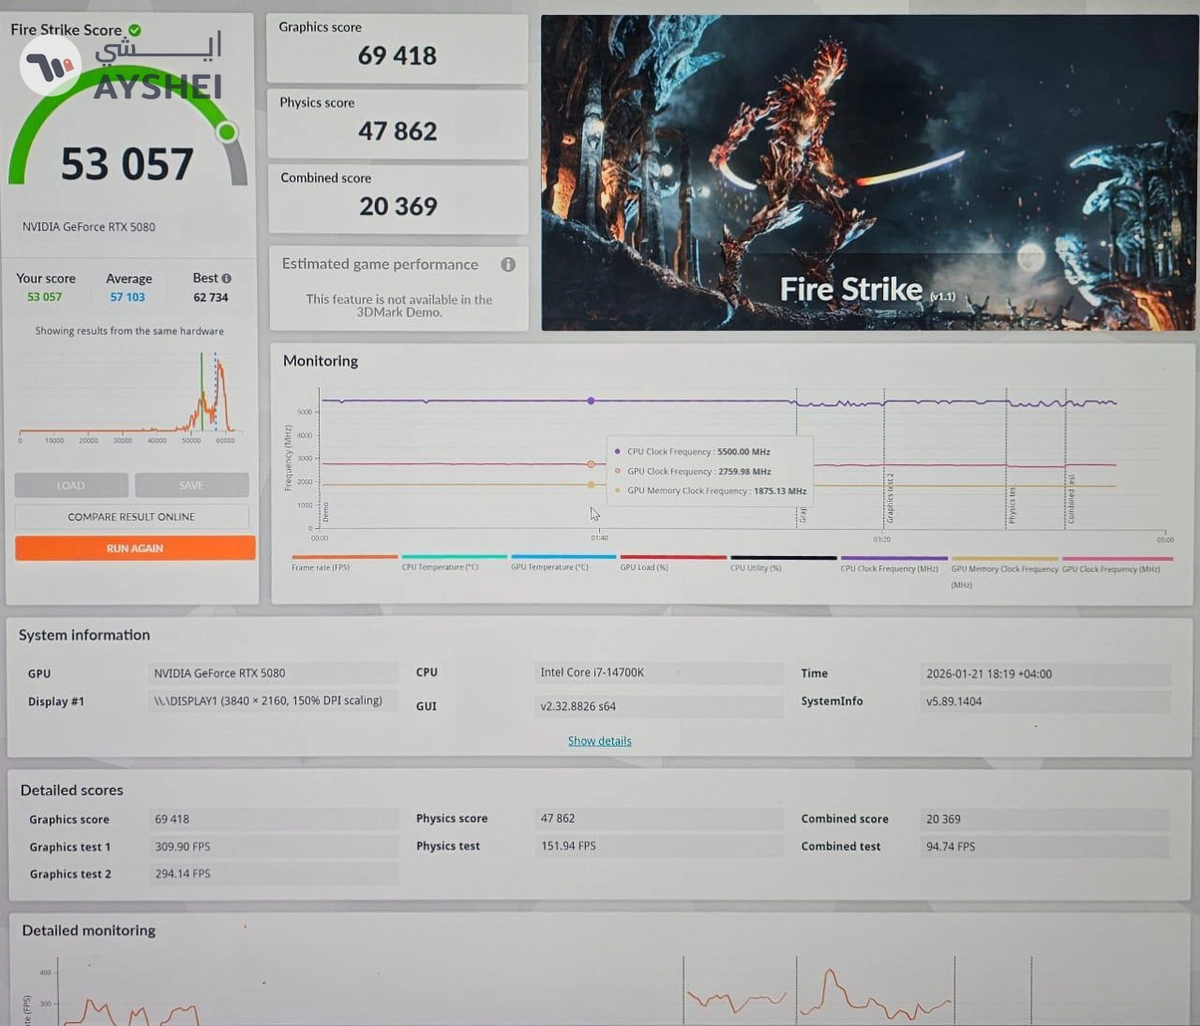
Task: Click the green verified checkmark beside Fire Strike Score
Action: pyautogui.click(x=135, y=30)
